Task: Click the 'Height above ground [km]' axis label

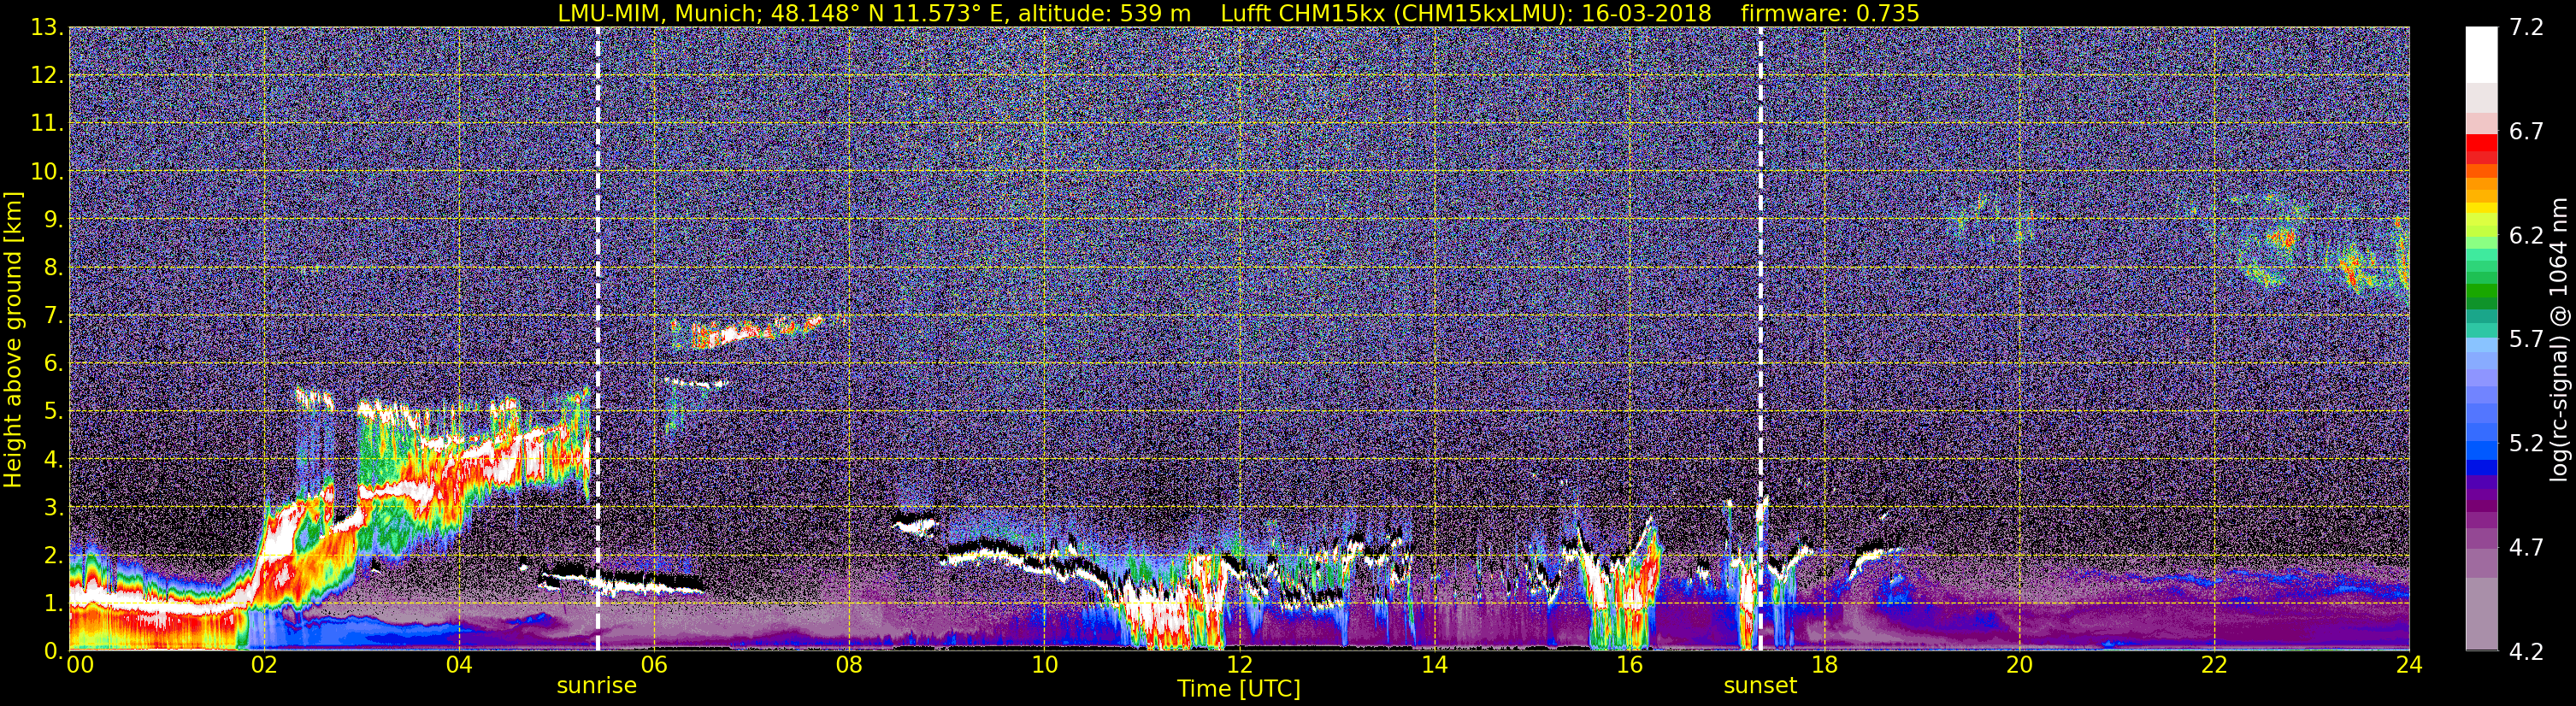Action: [13, 340]
